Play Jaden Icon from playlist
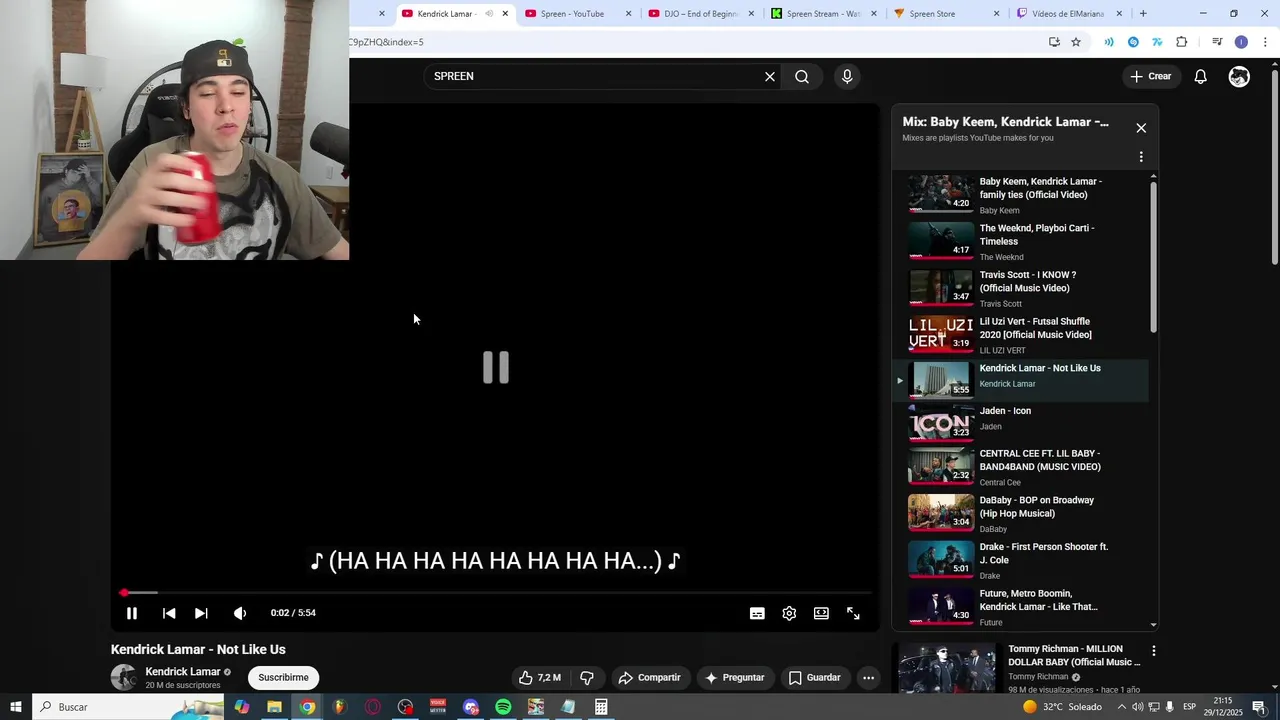The image size is (1280, 720). [x=1020, y=423]
